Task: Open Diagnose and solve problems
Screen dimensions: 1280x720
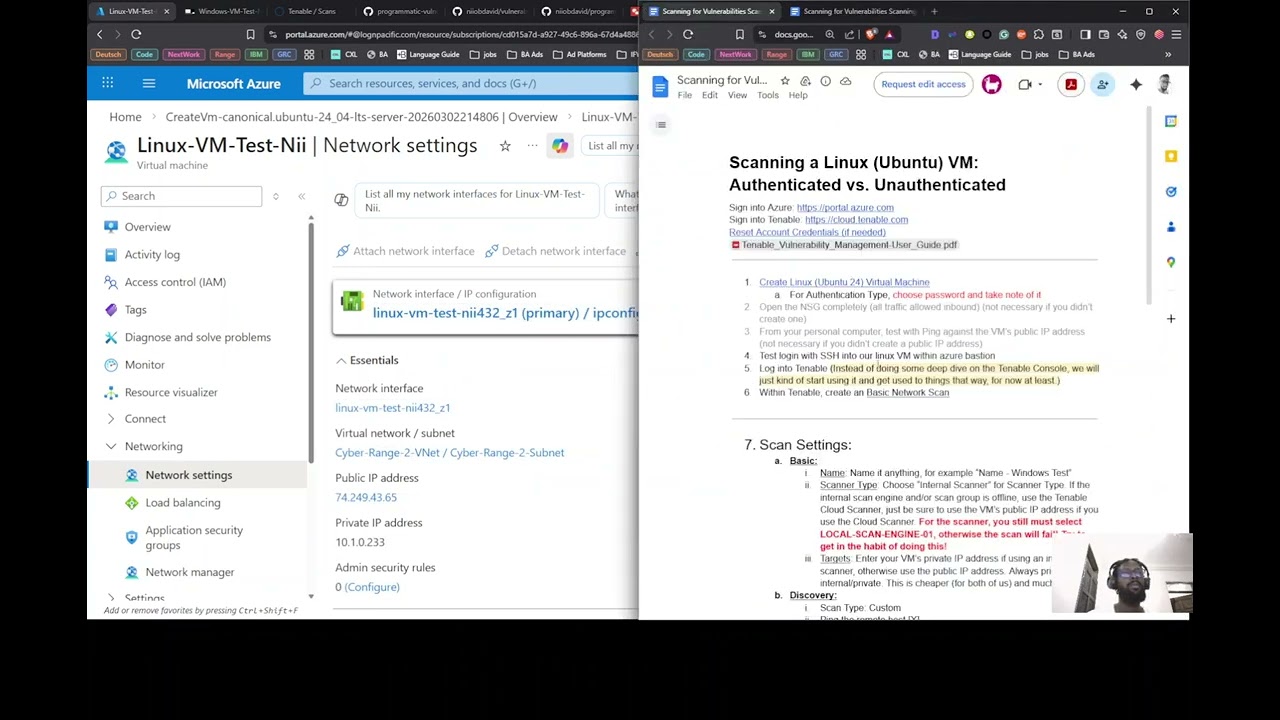Action: (x=197, y=337)
